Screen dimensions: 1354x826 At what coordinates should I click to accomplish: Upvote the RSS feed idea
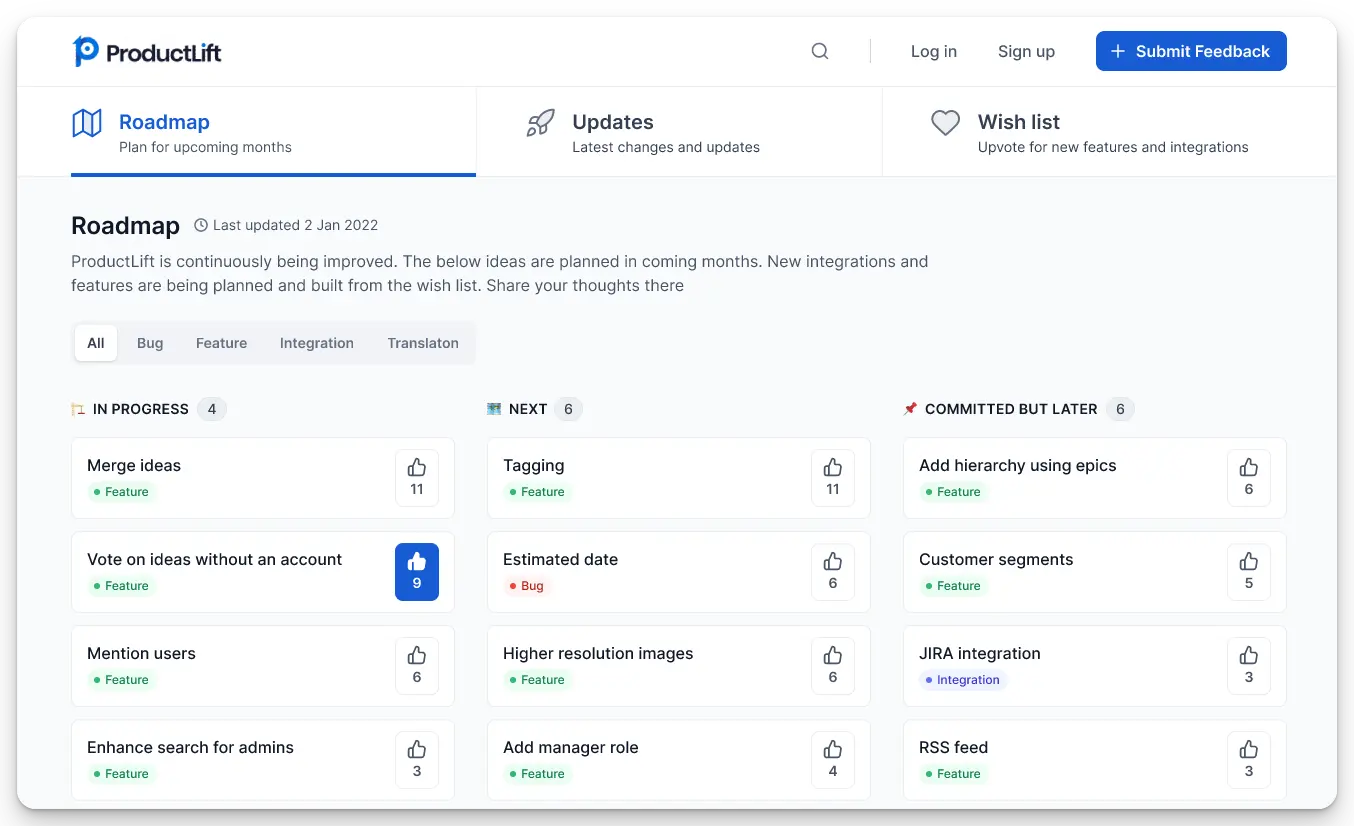pos(1248,759)
